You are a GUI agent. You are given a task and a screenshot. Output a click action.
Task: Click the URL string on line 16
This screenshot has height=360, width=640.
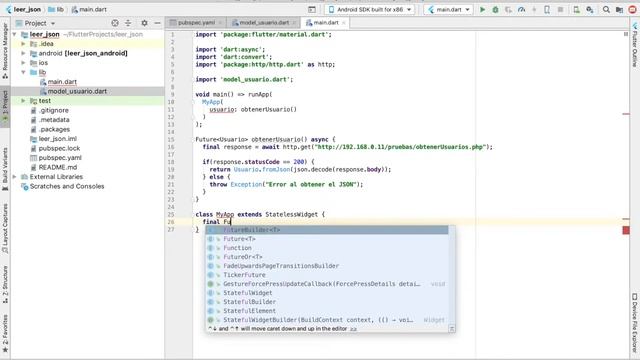[x=401, y=147]
